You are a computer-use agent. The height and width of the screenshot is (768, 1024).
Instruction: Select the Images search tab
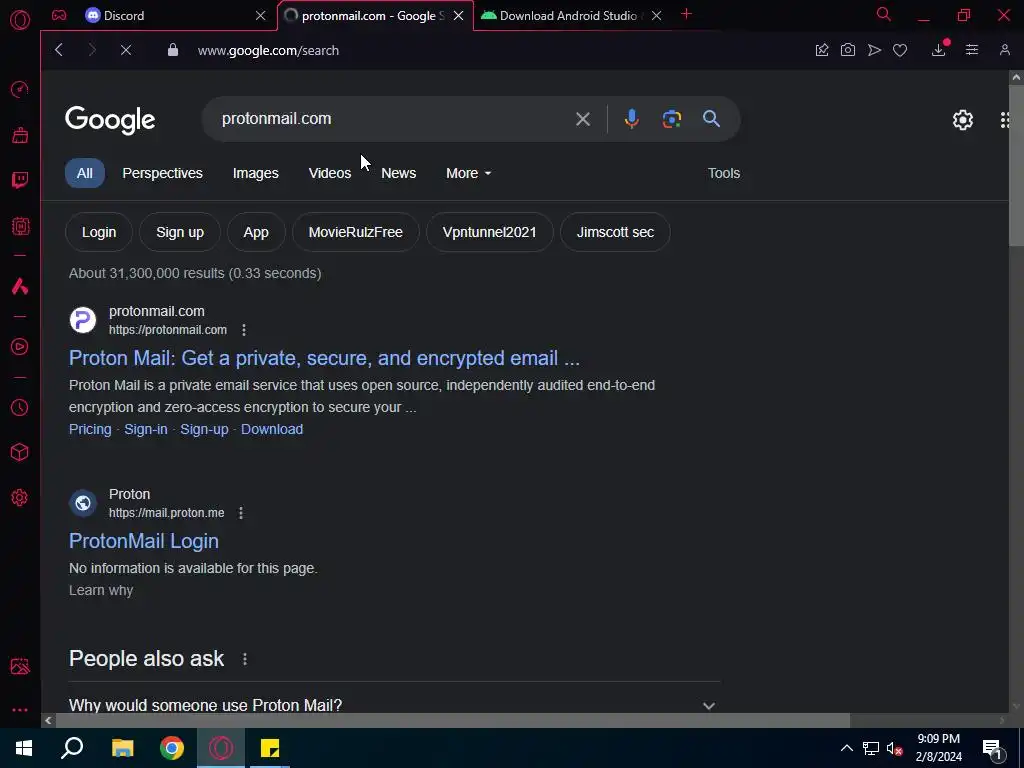pyautogui.click(x=255, y=173)
